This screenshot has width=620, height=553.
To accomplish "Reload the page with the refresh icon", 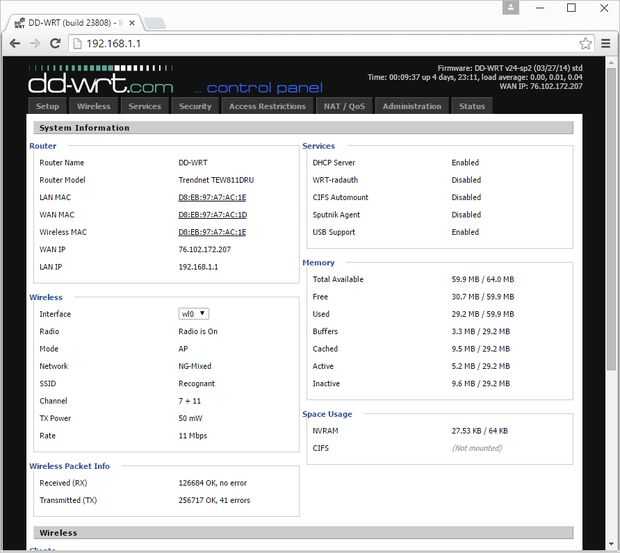I will click(55, 43).
